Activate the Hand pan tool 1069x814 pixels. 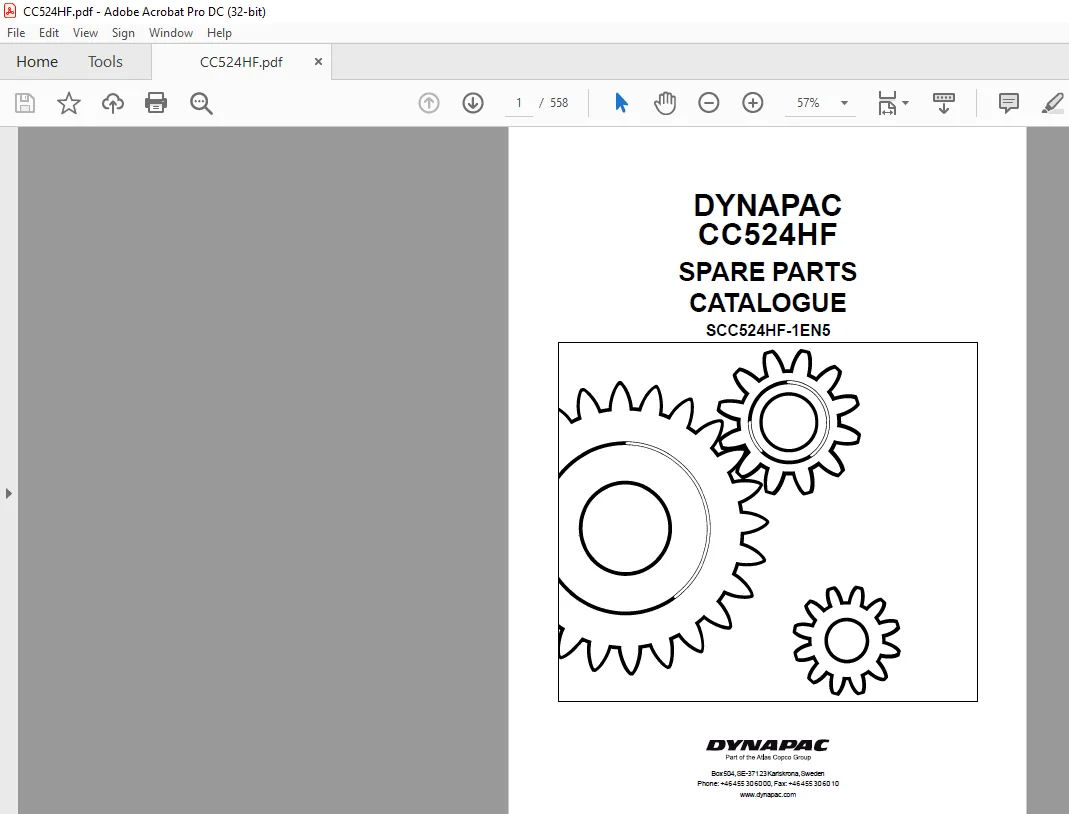pos(665,103)
